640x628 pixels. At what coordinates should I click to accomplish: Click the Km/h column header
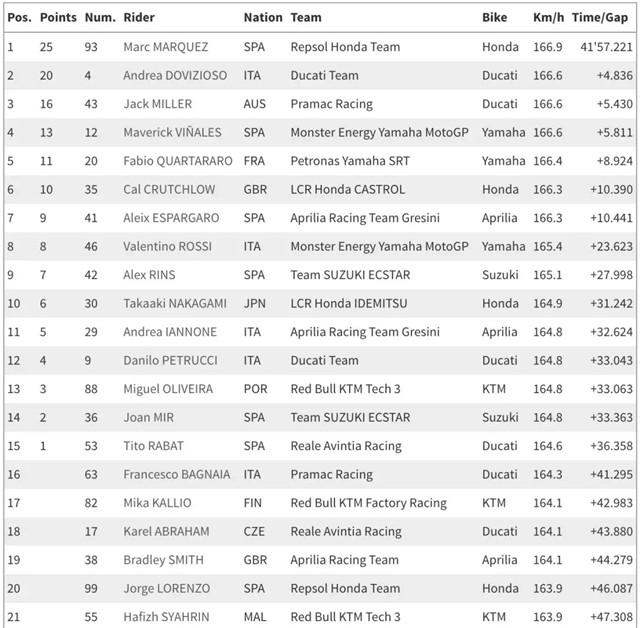click(x=547, y=18)
